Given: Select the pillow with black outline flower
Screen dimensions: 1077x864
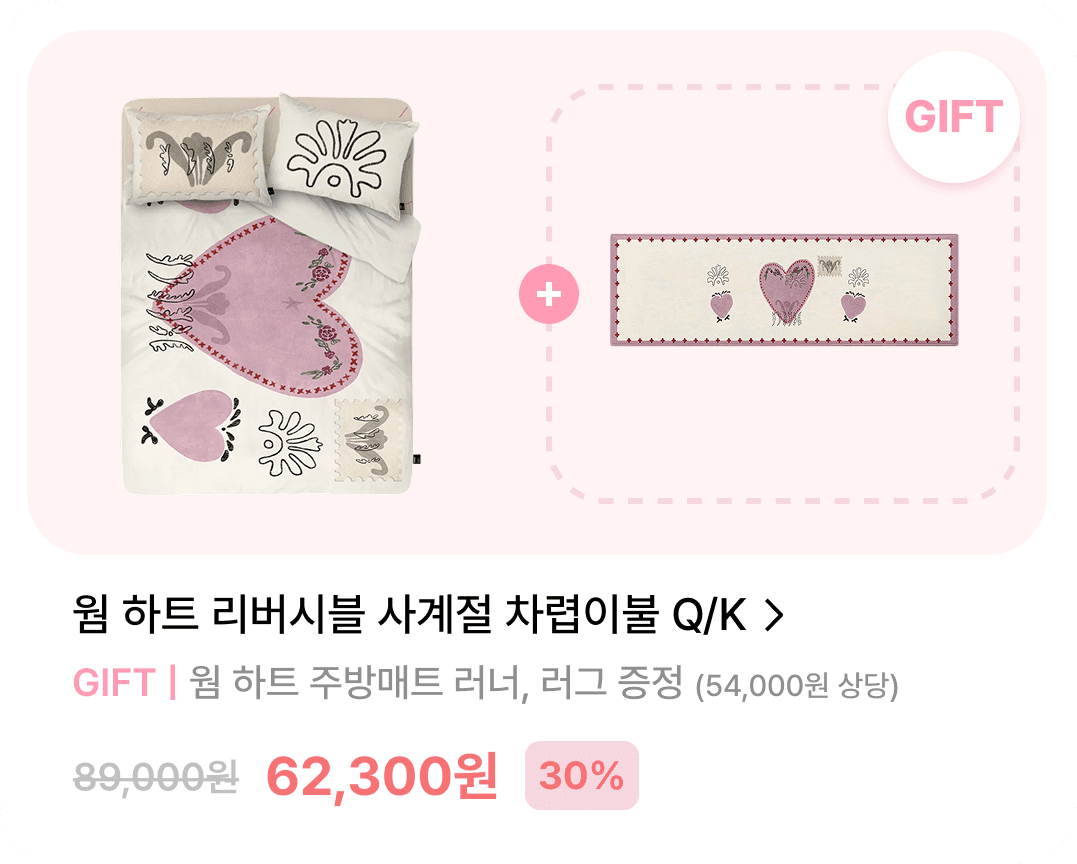Looking at the screenshot, I should (341, 157).
